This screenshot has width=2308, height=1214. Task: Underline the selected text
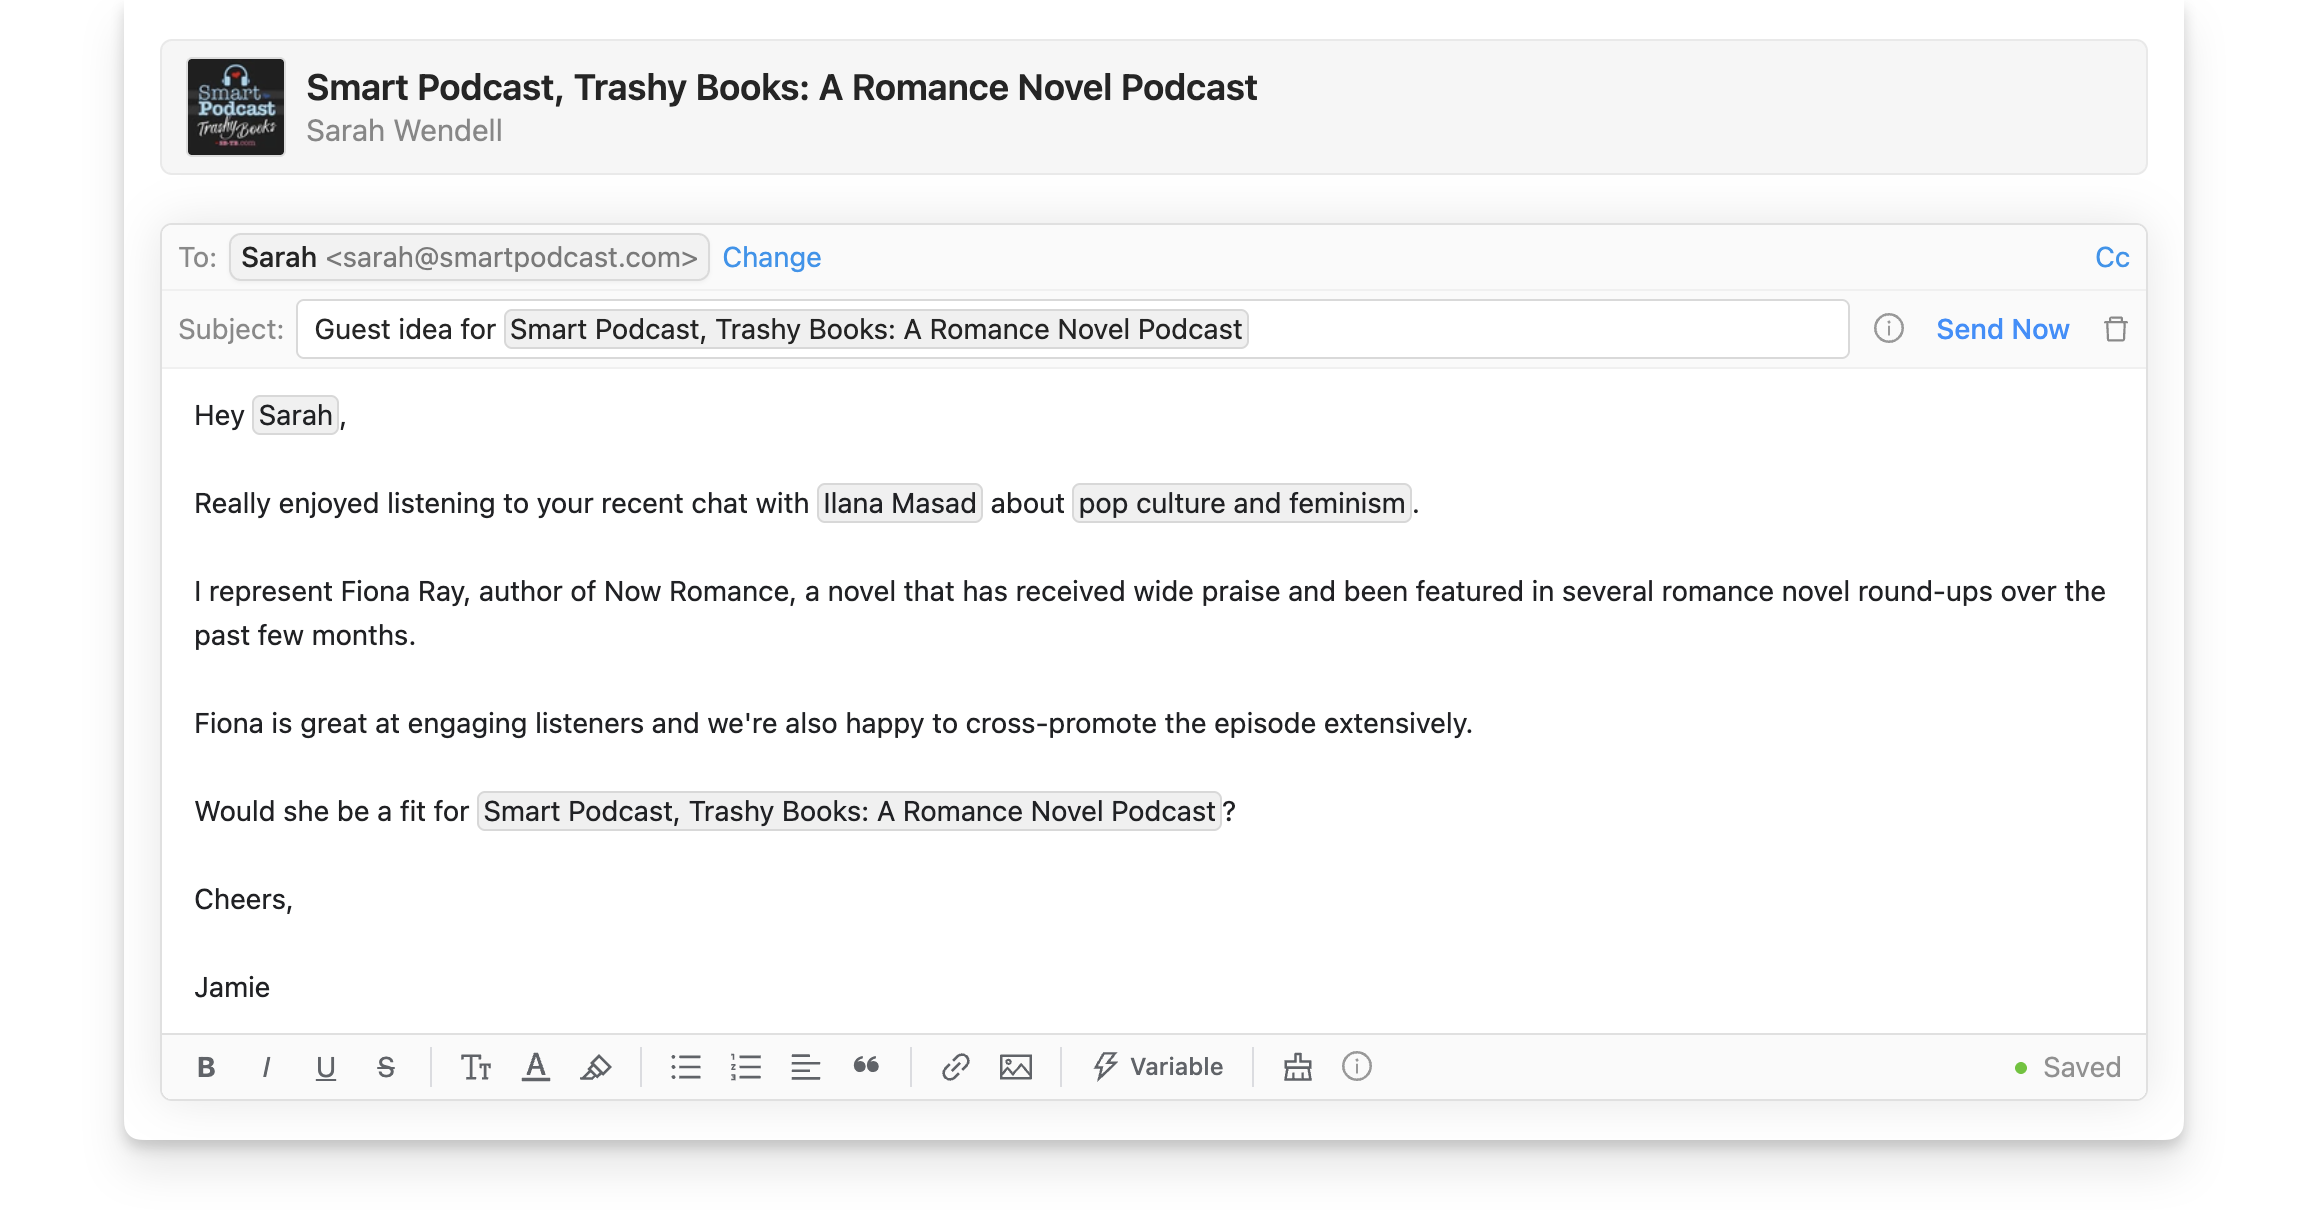[x=325, y=1067]
